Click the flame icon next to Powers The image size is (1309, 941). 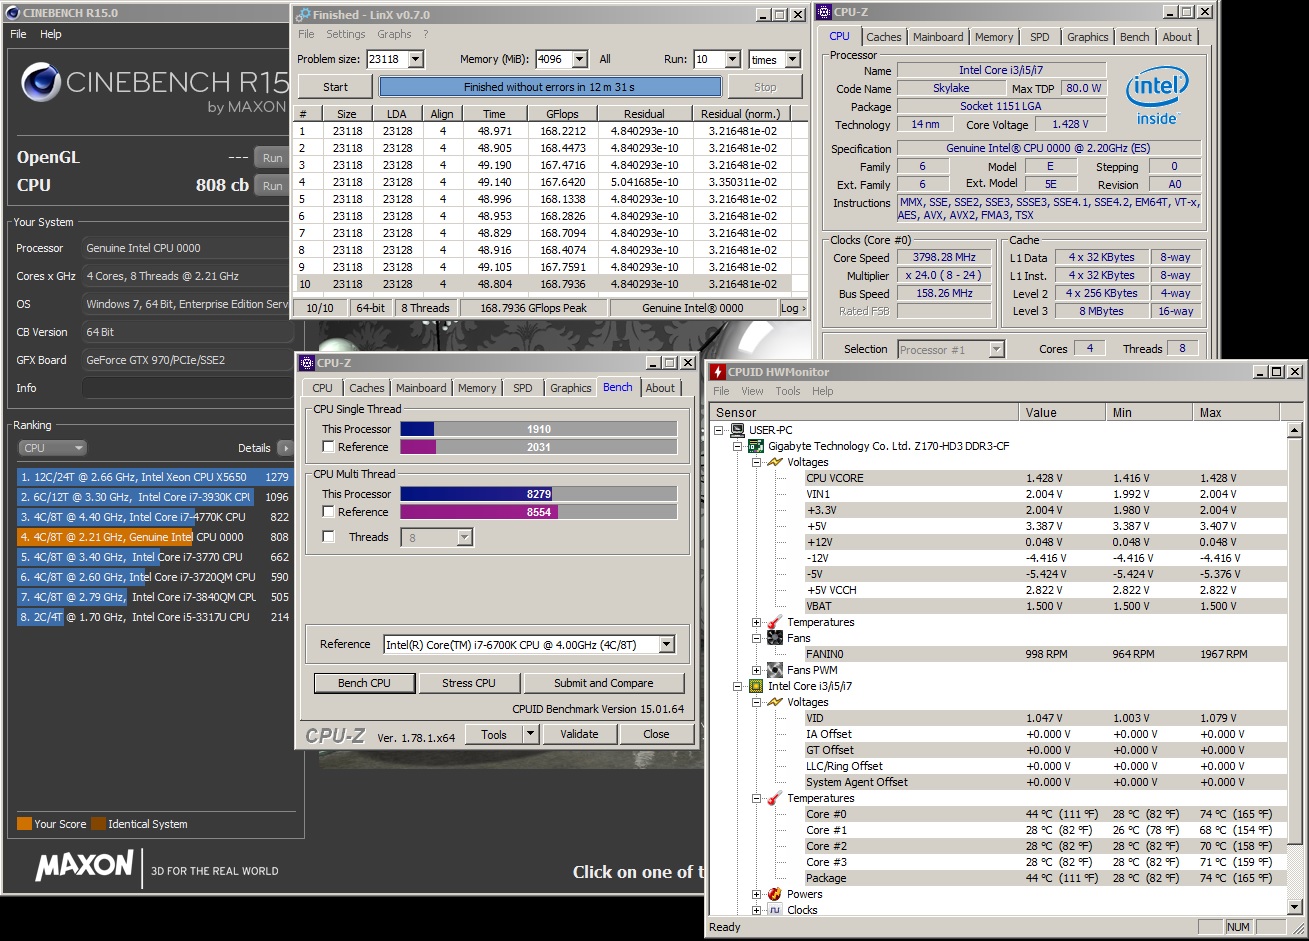pos(775,894)
